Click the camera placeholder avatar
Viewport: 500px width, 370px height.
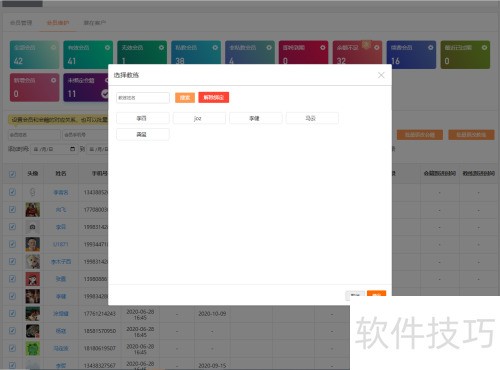[33, 227]
